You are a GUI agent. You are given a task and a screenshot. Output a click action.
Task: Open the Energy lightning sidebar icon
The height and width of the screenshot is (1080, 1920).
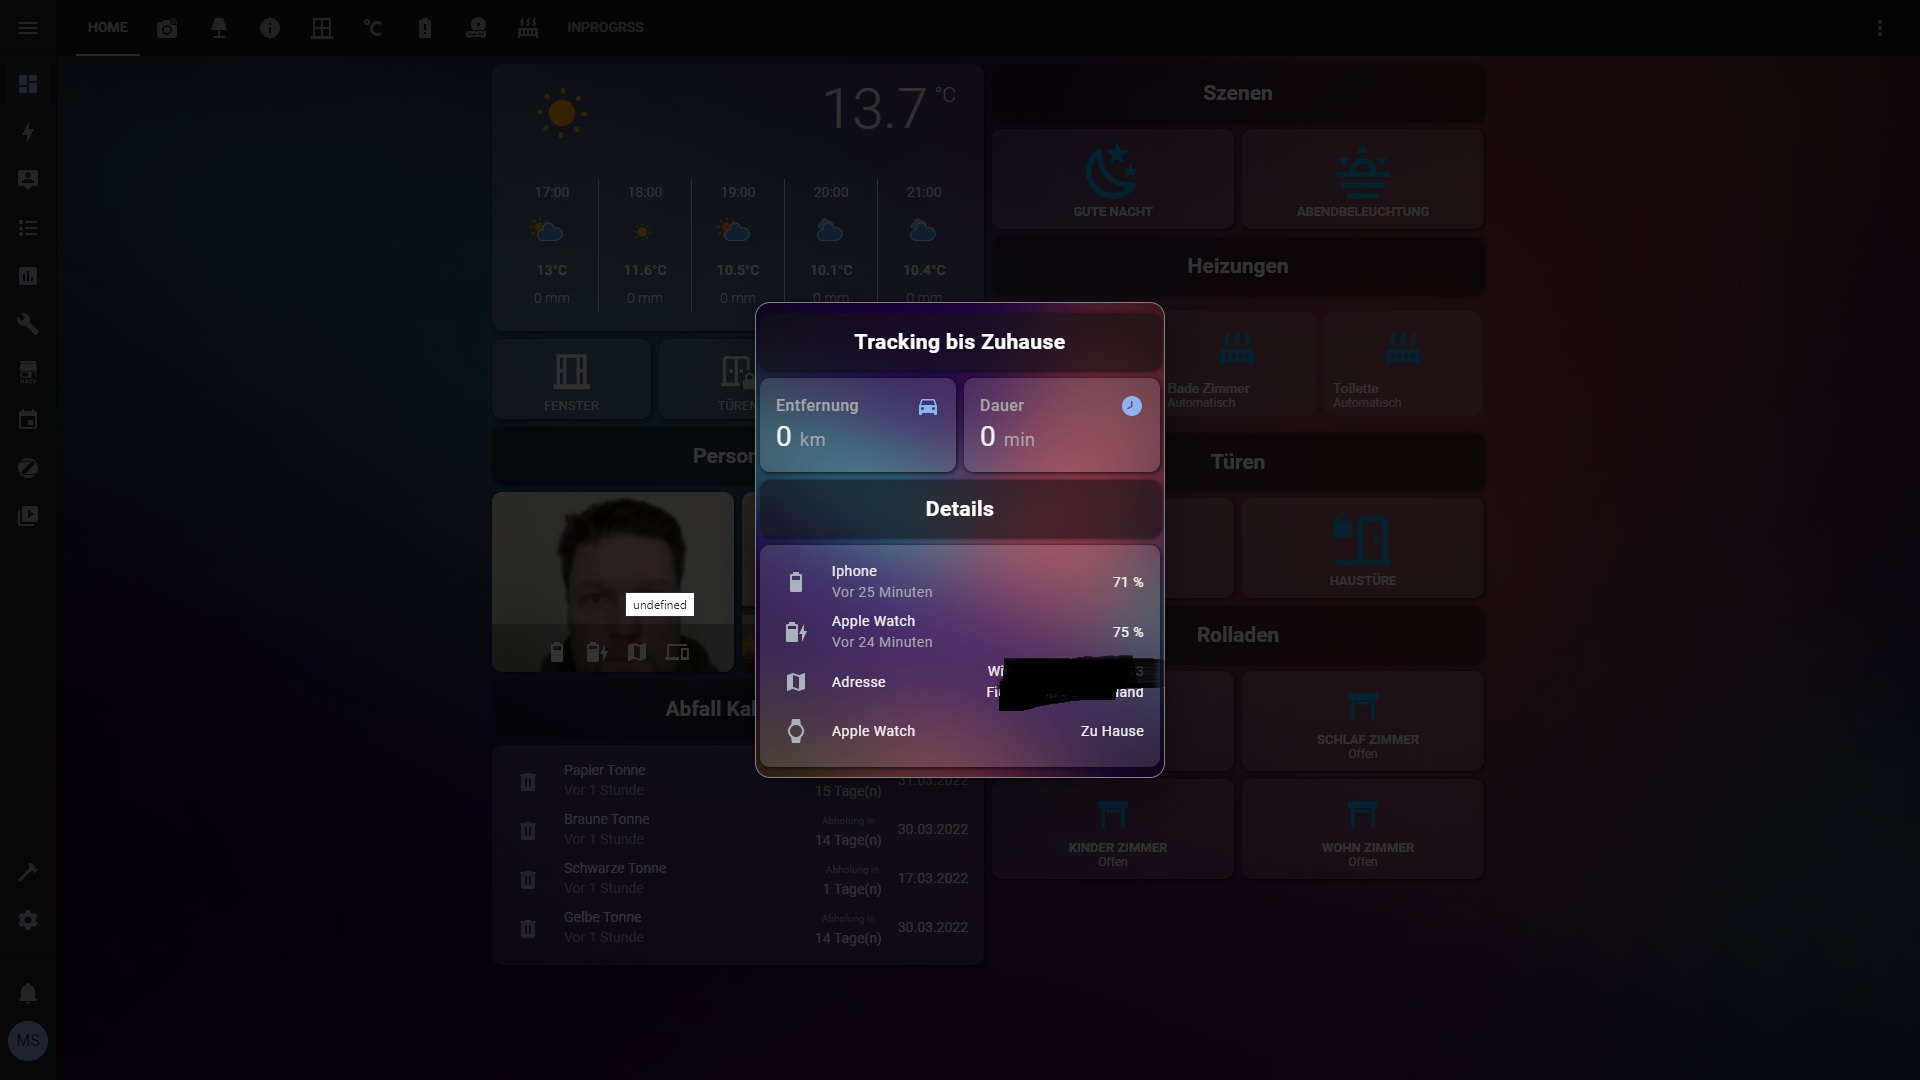coord(28,132)
